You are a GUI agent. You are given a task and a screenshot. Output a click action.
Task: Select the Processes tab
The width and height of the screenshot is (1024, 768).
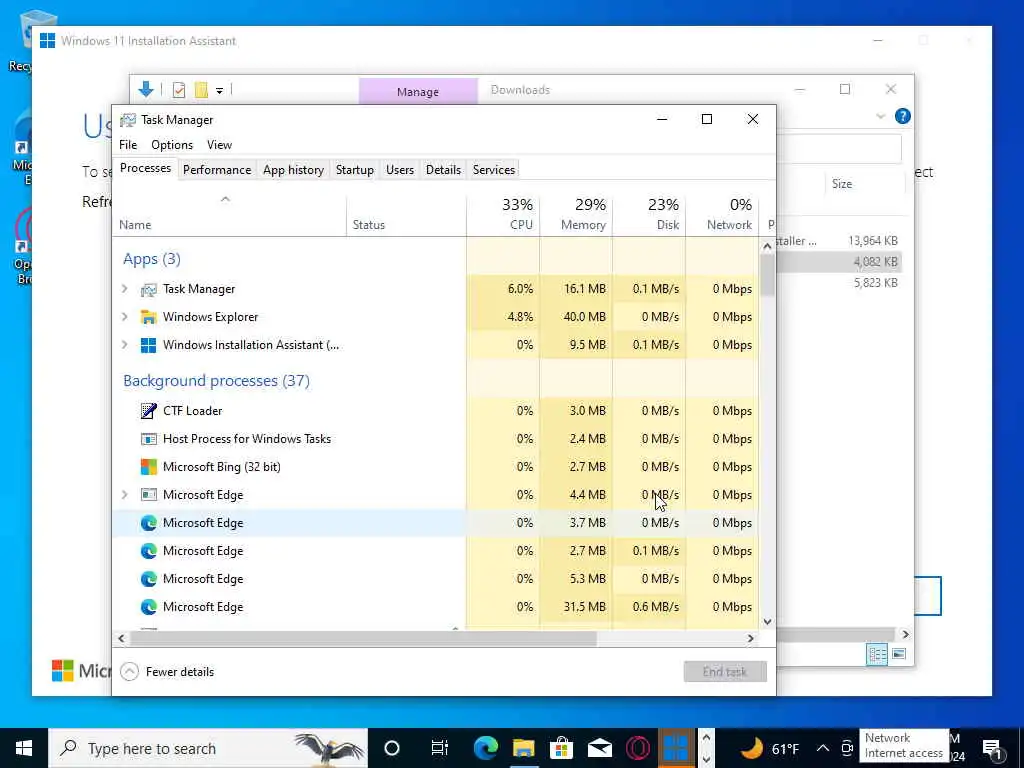146,168
